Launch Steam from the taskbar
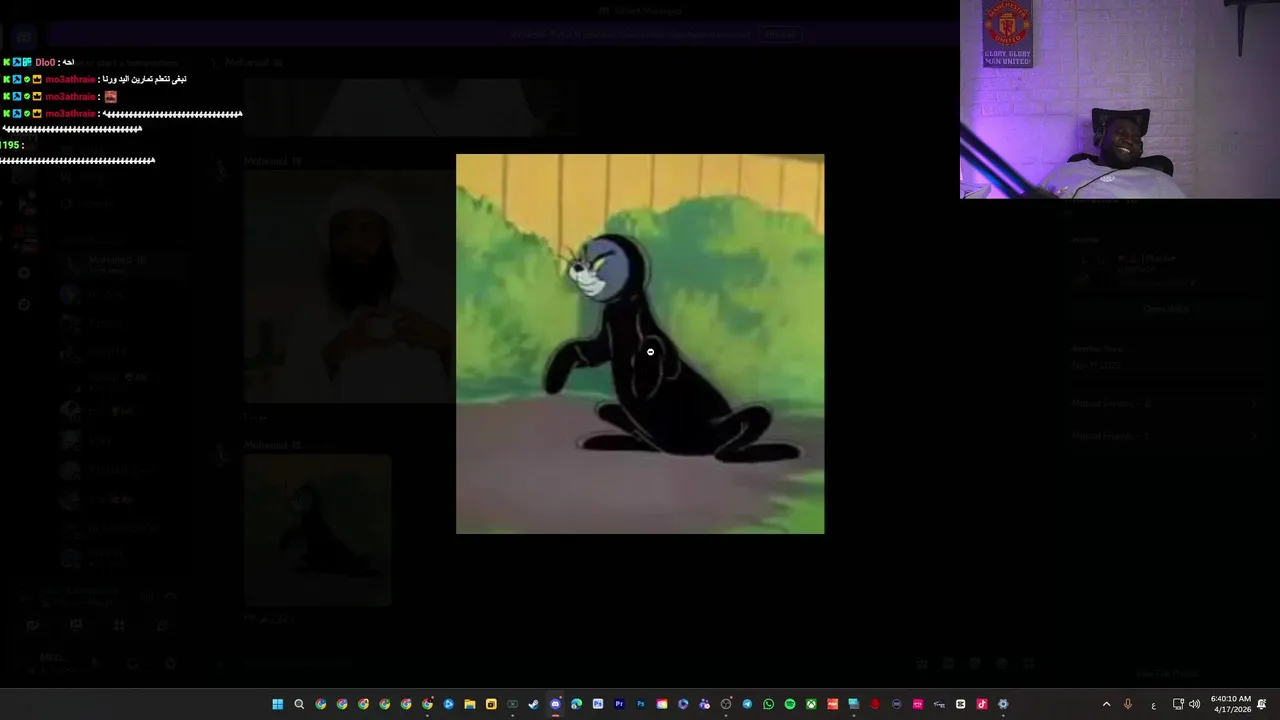Screen dimensions: 1280x720 click(534, 704)
